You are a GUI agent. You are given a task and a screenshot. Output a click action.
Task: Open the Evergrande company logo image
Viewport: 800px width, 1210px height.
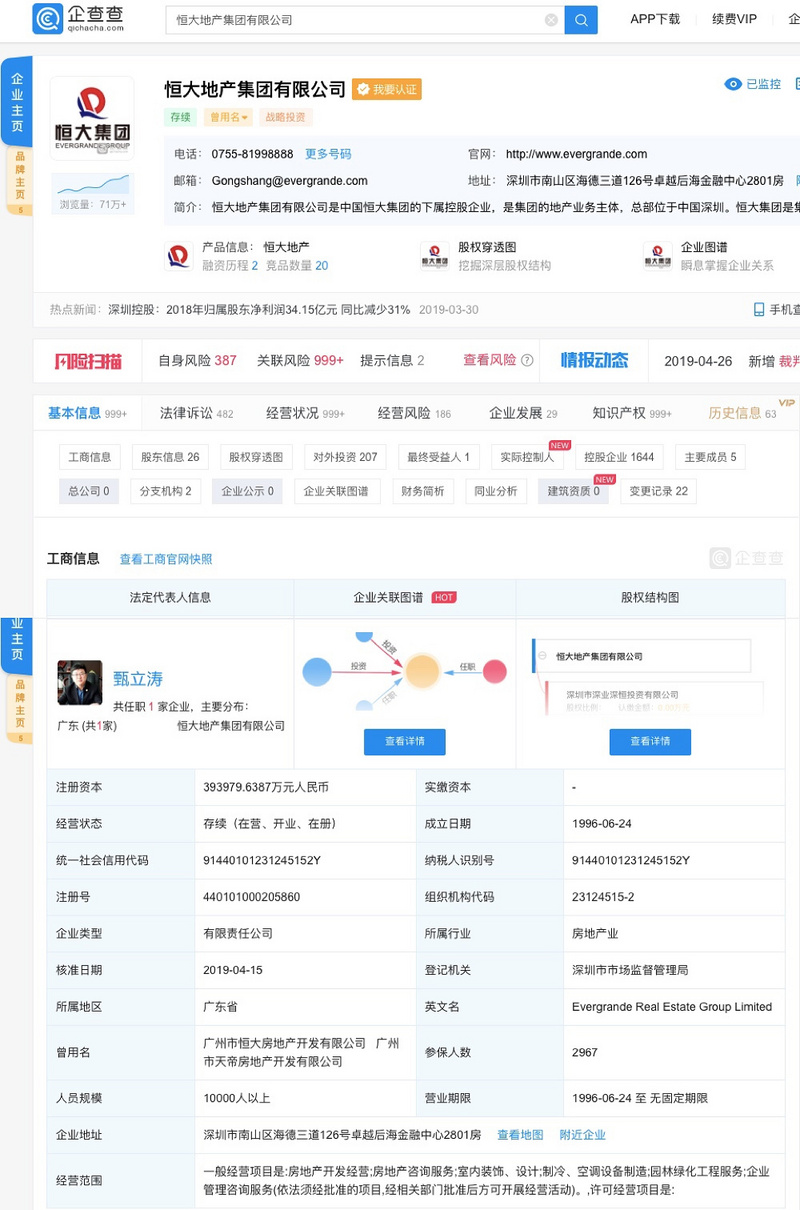pos(92,118)
